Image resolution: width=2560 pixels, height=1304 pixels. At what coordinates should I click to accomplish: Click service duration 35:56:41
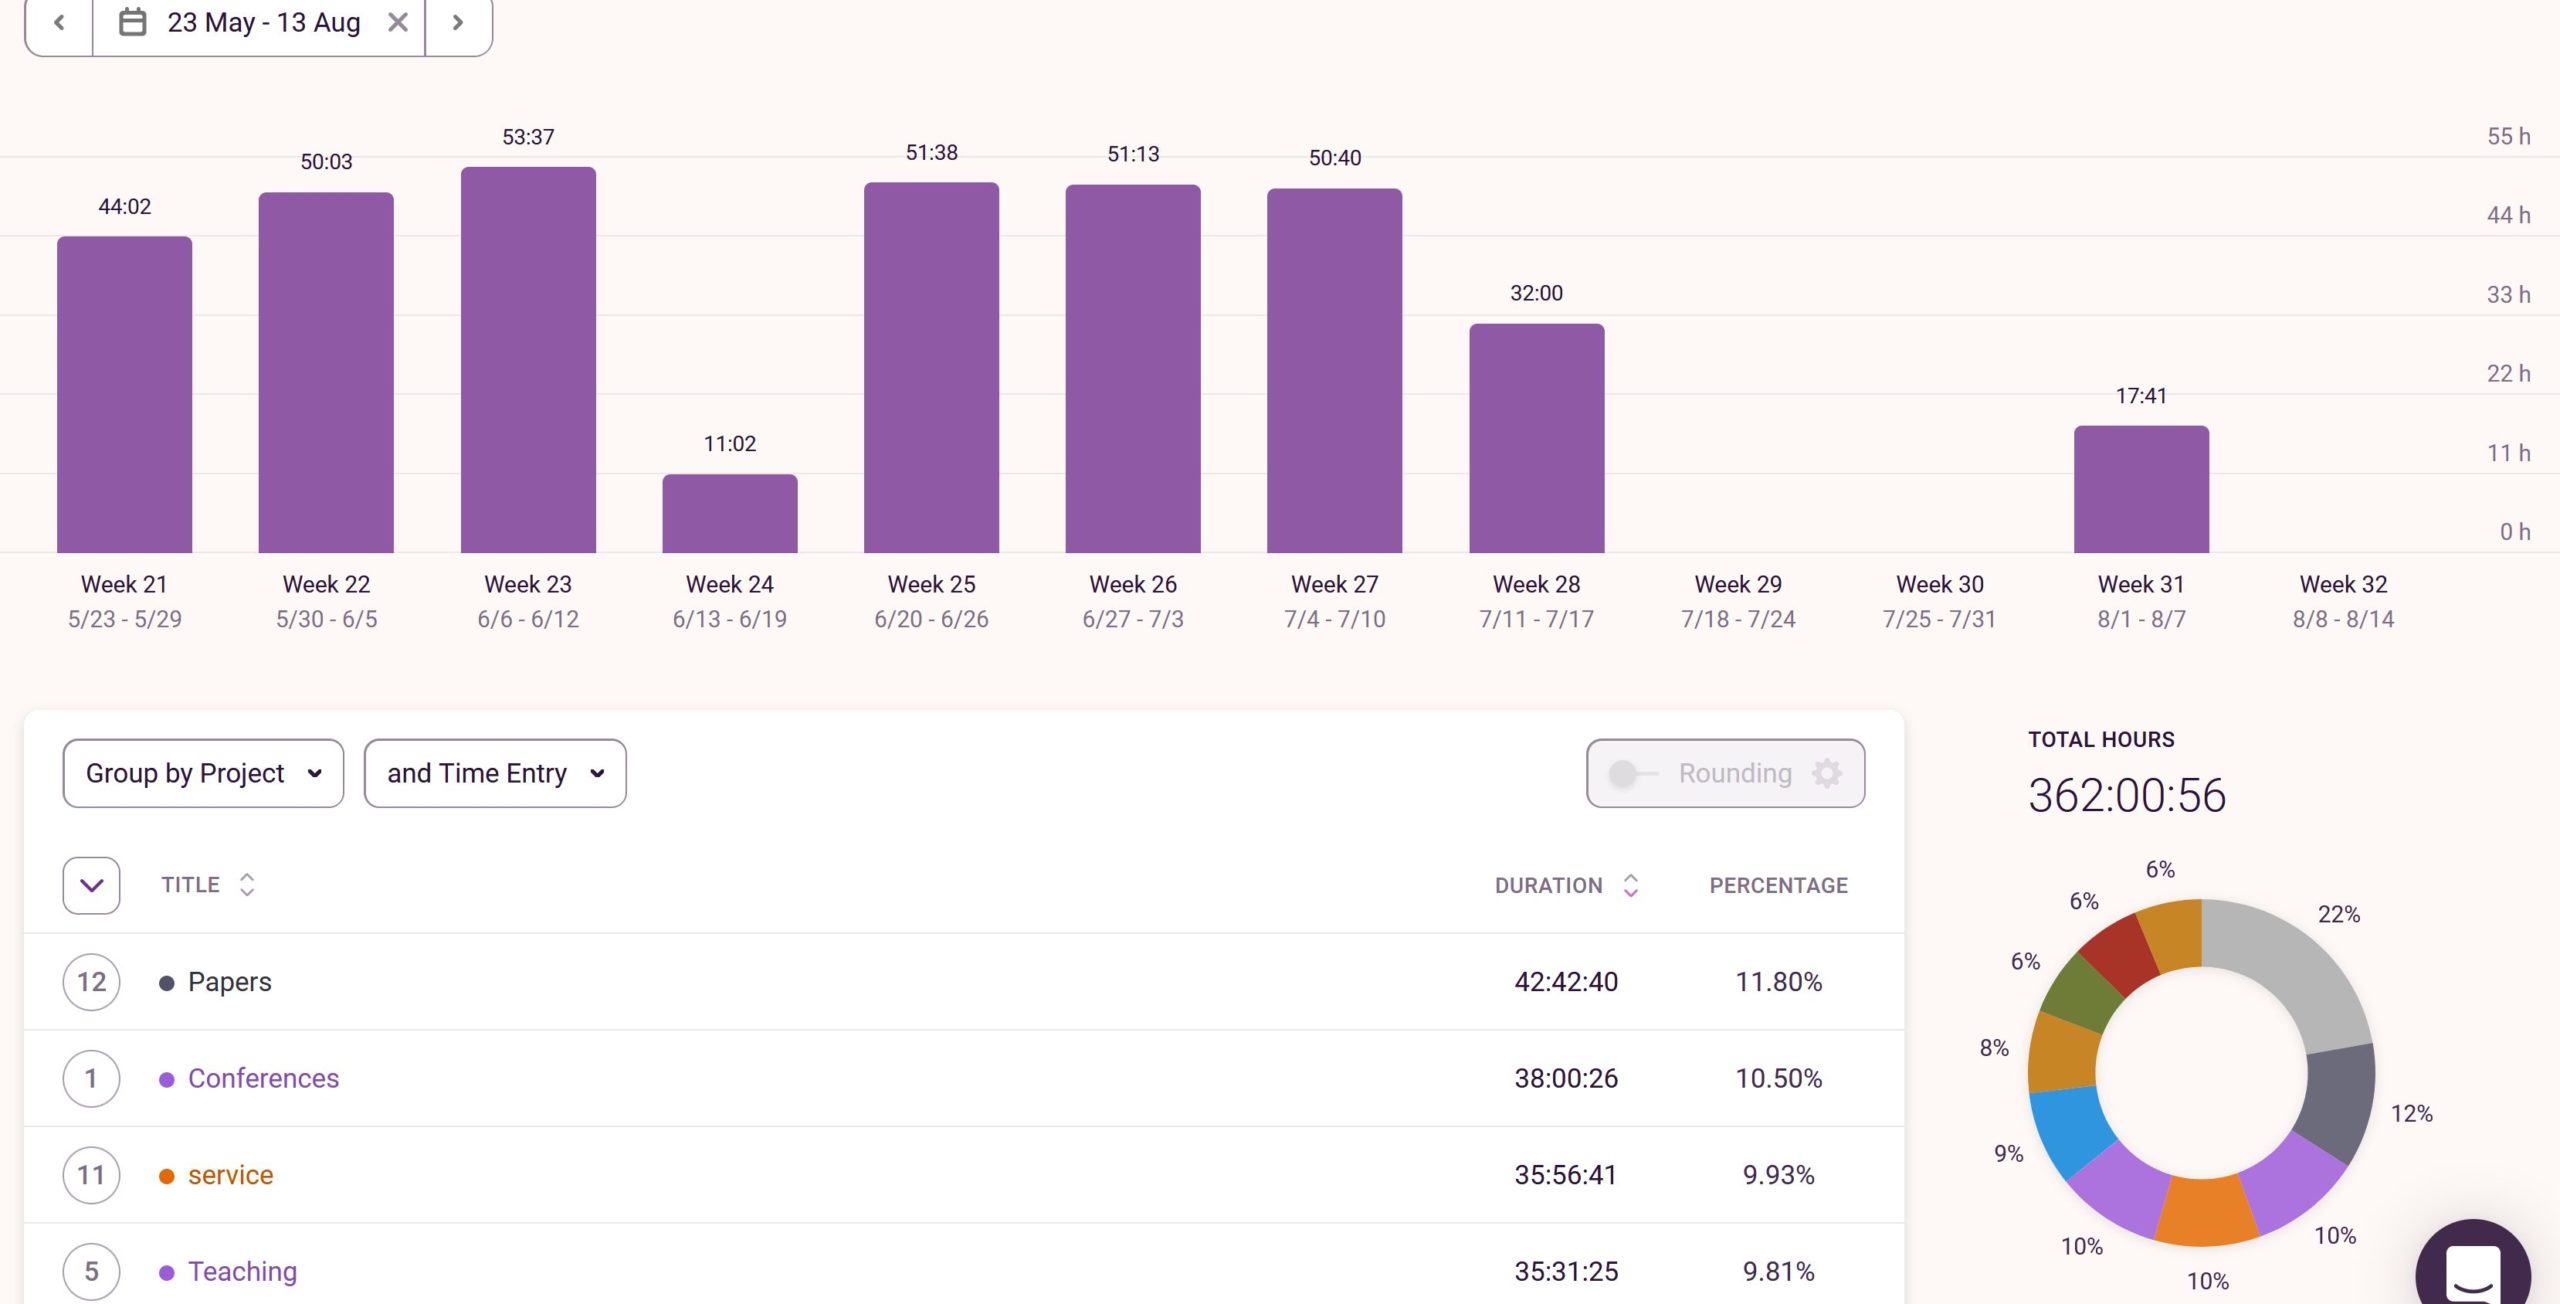tap(1566, 1175)
